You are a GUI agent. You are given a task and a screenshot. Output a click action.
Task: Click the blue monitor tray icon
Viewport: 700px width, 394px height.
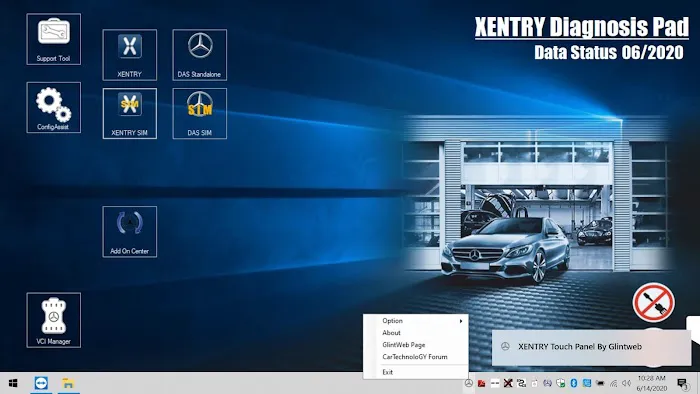click(587, 383)
